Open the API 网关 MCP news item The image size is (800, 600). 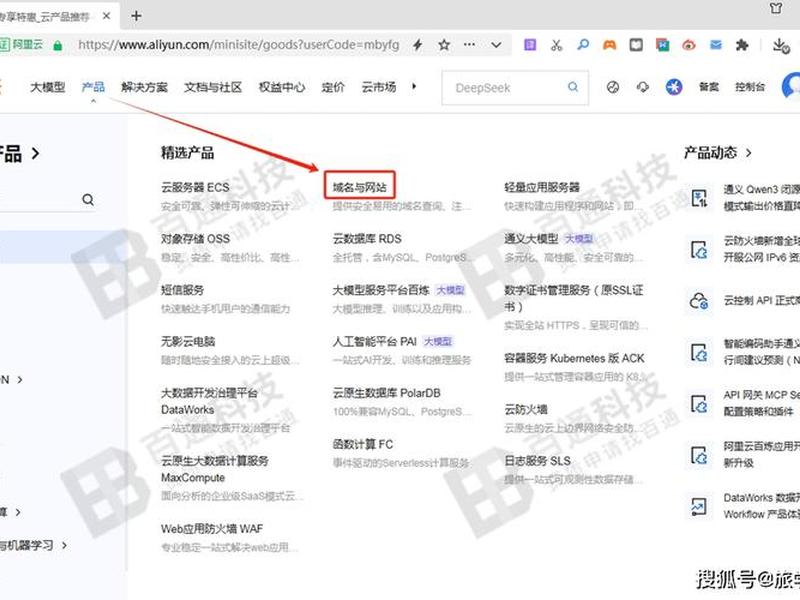click(x=761, y=403)
